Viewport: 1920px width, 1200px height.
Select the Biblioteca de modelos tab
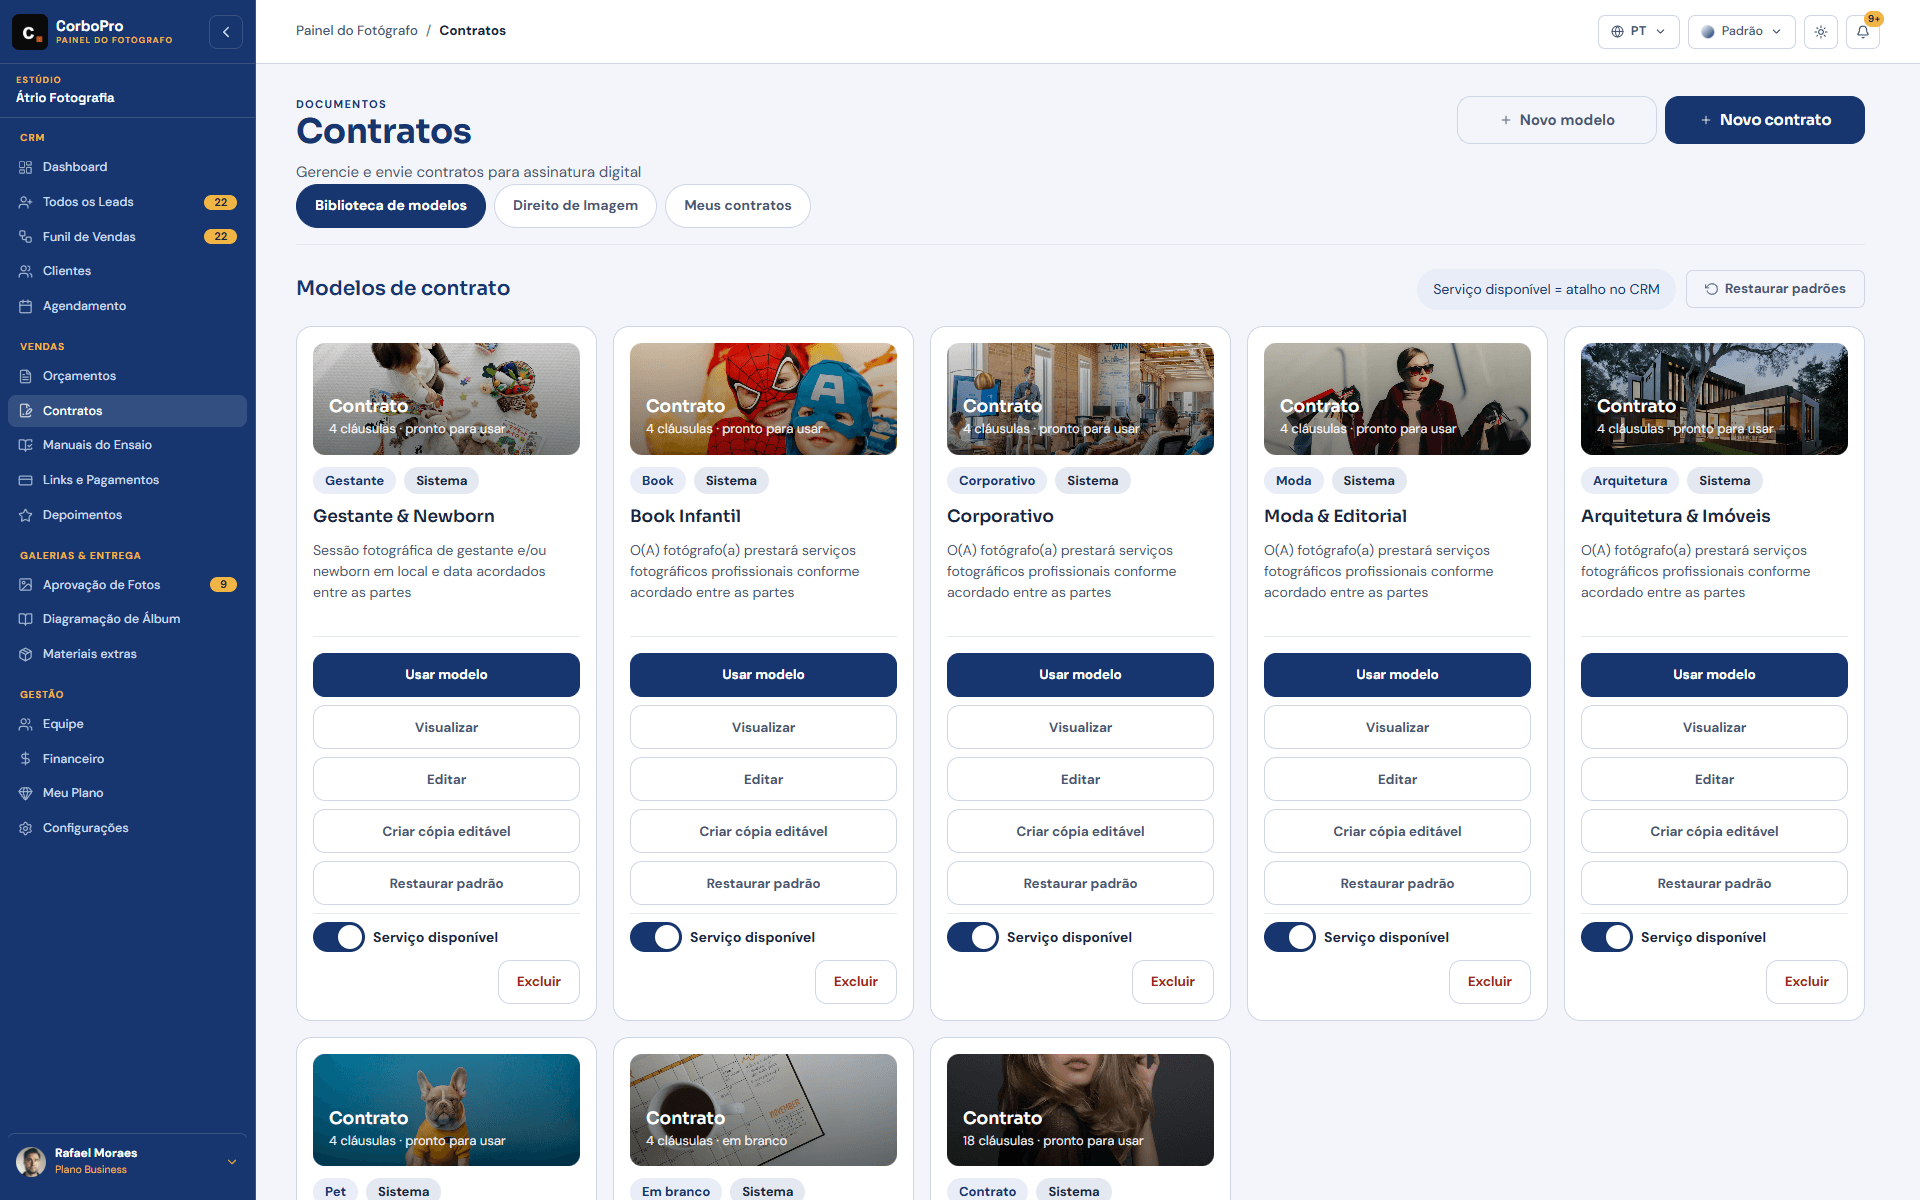click(x=391, y=206)
